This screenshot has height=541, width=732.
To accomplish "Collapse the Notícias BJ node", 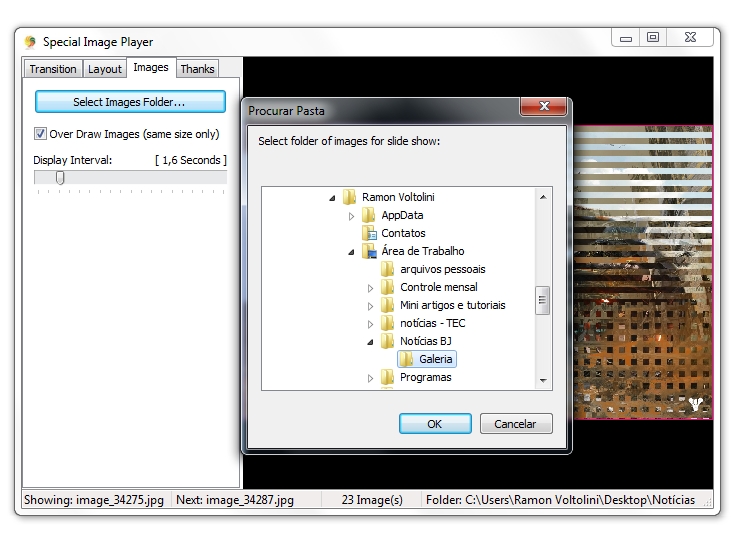I will point(371,342).
